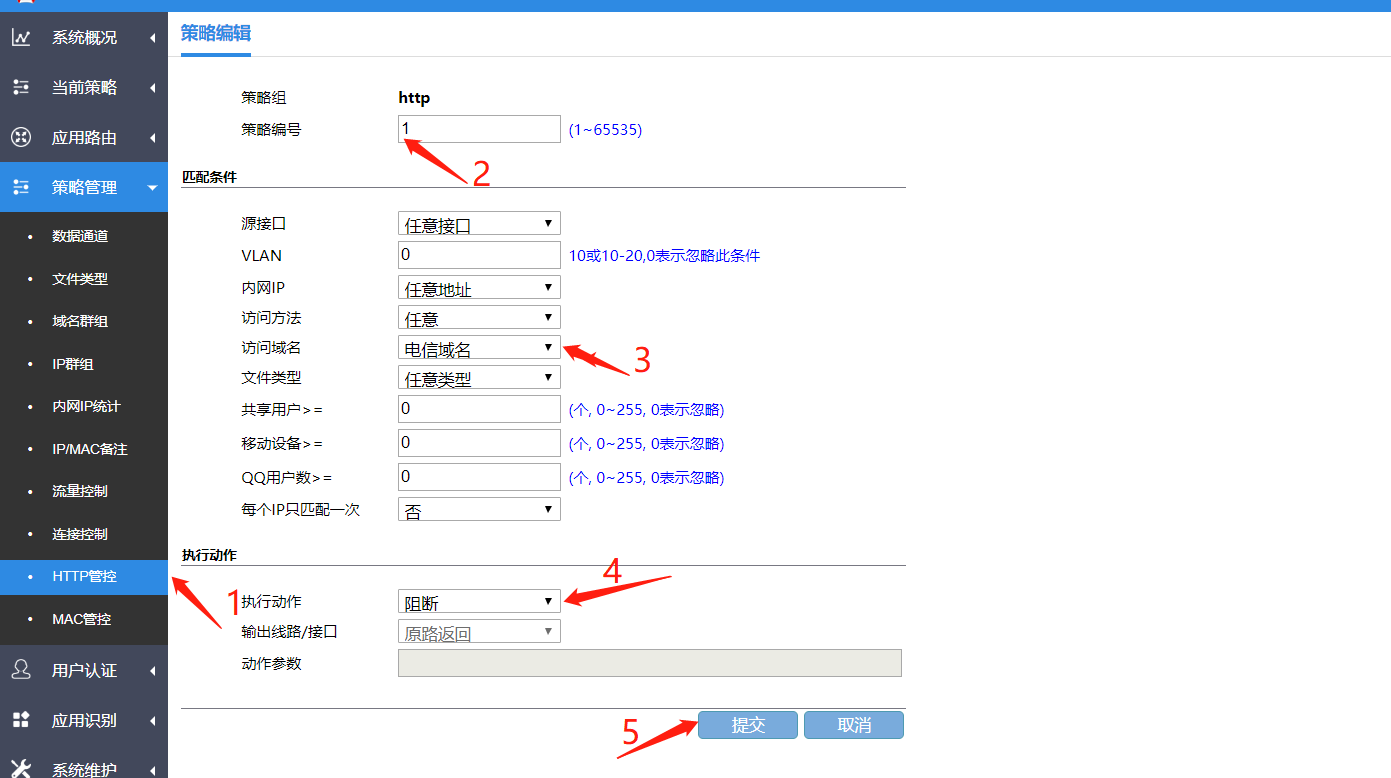
Task: Click the 提交 button
Action: tap(747, 725)
